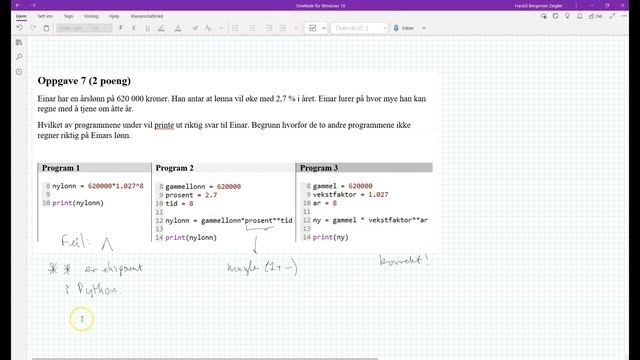Click the horizontal scrollbar at the bottom

(204, 359)
